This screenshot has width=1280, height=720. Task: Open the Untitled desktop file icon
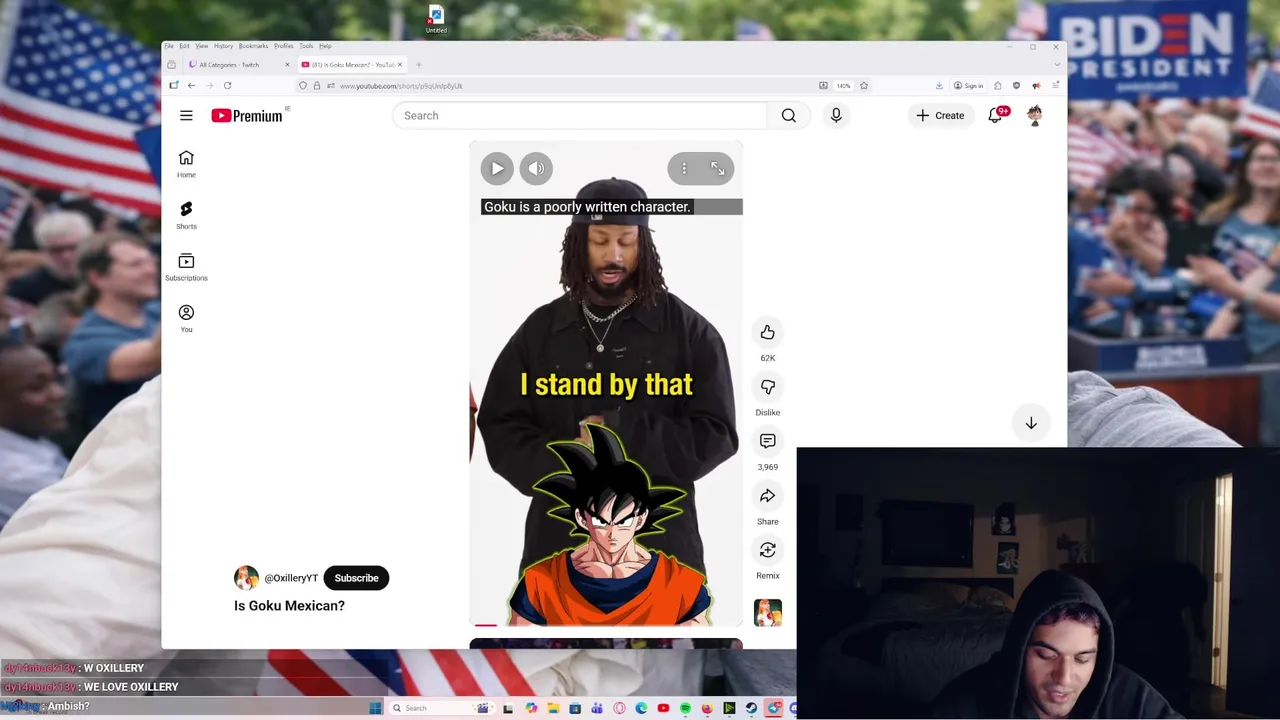click(x=436, y=19)
